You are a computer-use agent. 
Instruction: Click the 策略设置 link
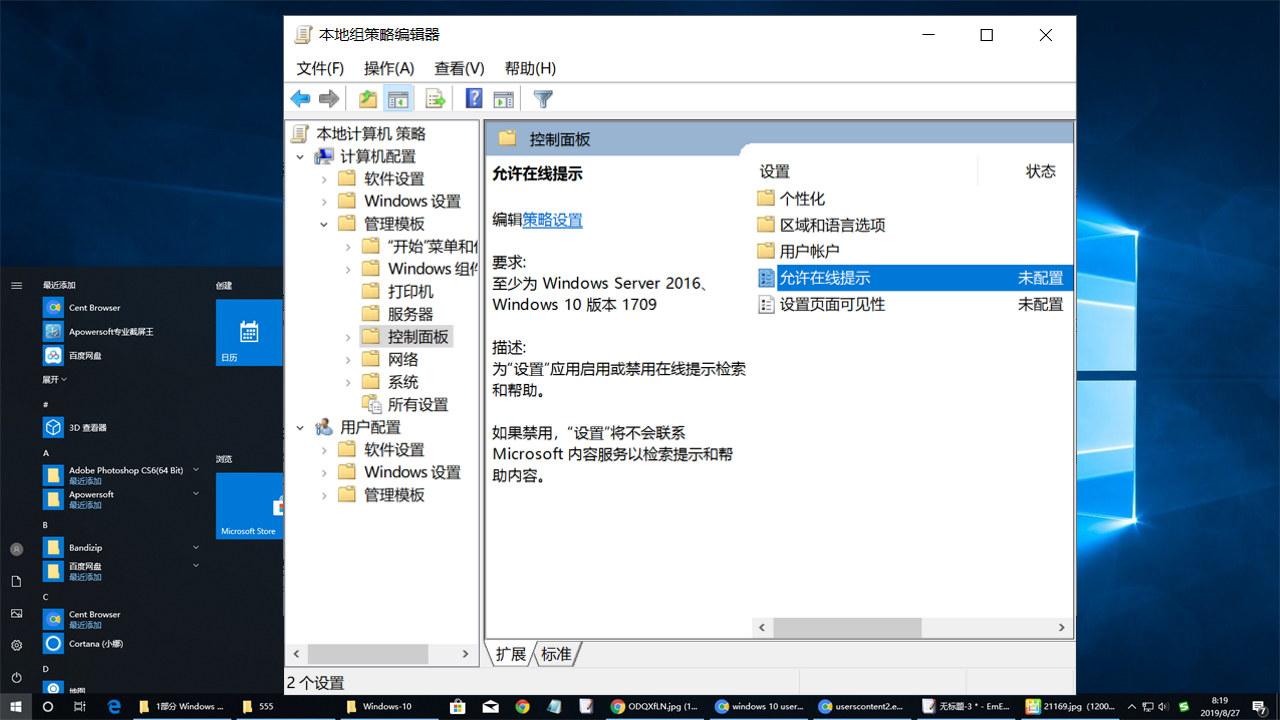[552, 220]
